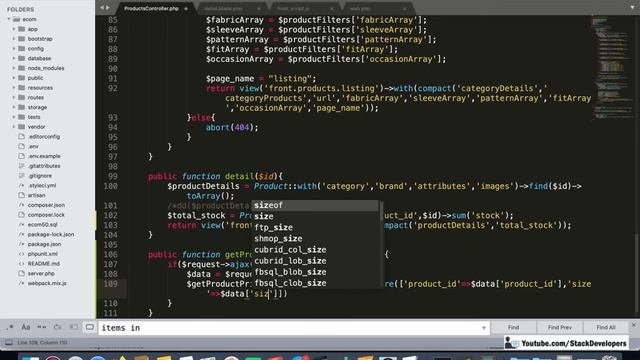Open the tab list dropdown arrow

[632, 8]
